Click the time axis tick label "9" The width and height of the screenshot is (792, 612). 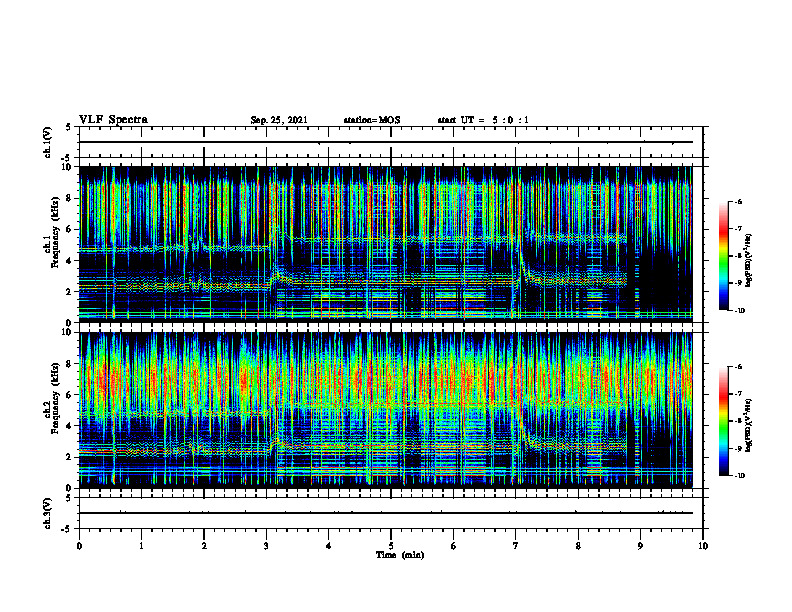coord(640,546)
